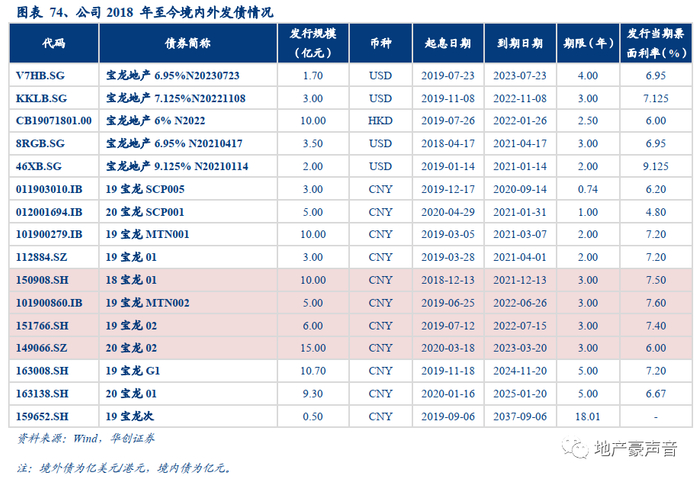Select bond 宝龙地产 7.125%N20221108
This screenshot has width=700, height=479.
click(x=175, y=98)
